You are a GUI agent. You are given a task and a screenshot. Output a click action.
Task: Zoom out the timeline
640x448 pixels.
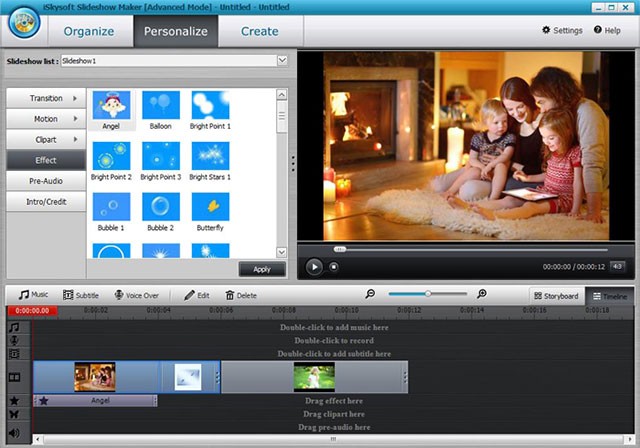[x=370, y=294]
